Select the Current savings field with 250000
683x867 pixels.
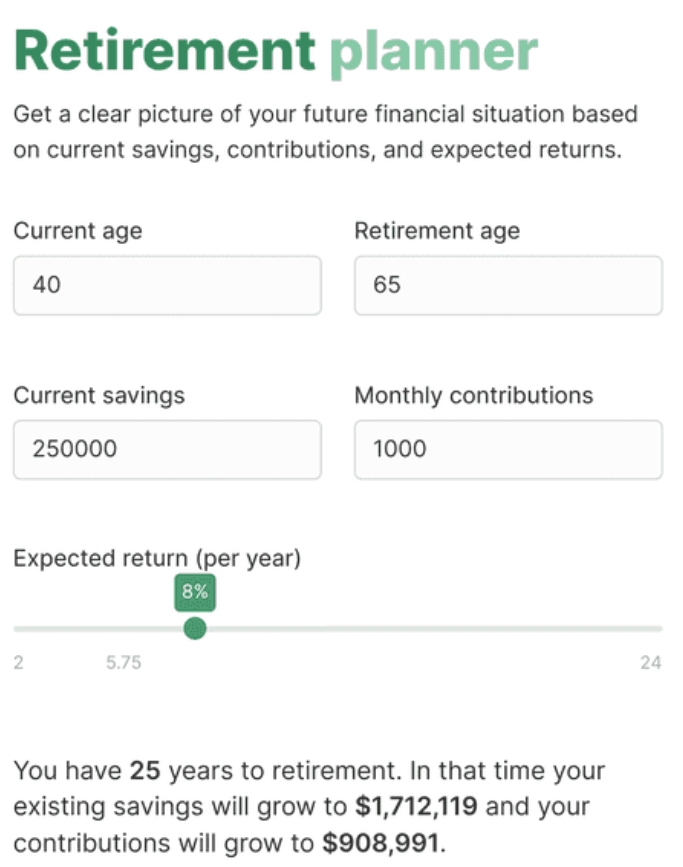(167, 449)
